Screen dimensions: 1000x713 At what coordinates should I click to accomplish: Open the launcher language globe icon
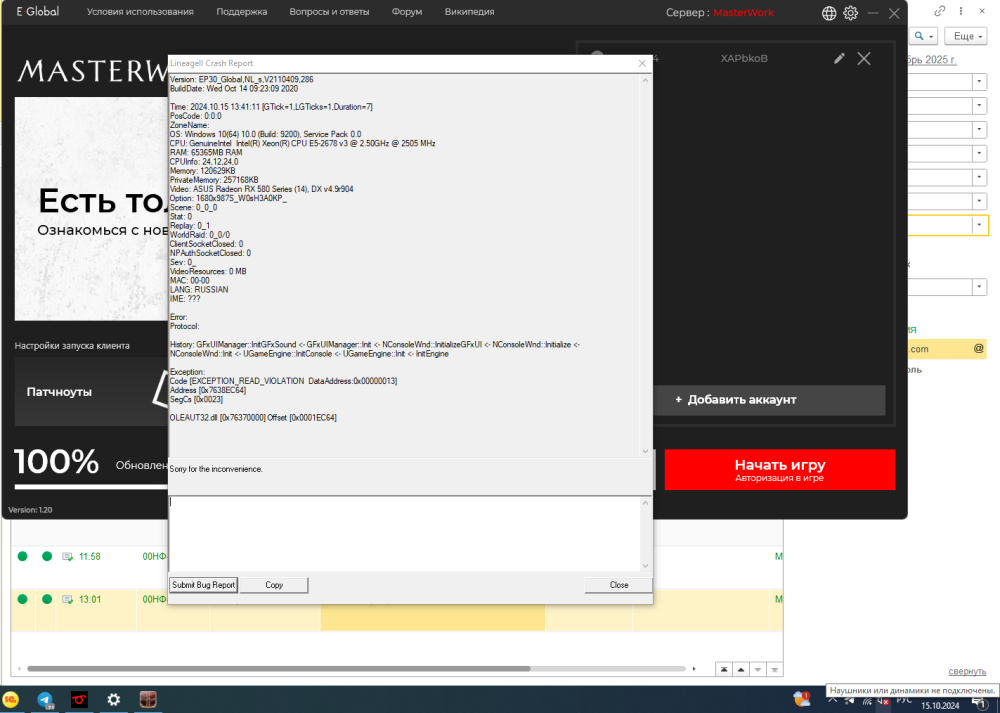pos(829,13)
